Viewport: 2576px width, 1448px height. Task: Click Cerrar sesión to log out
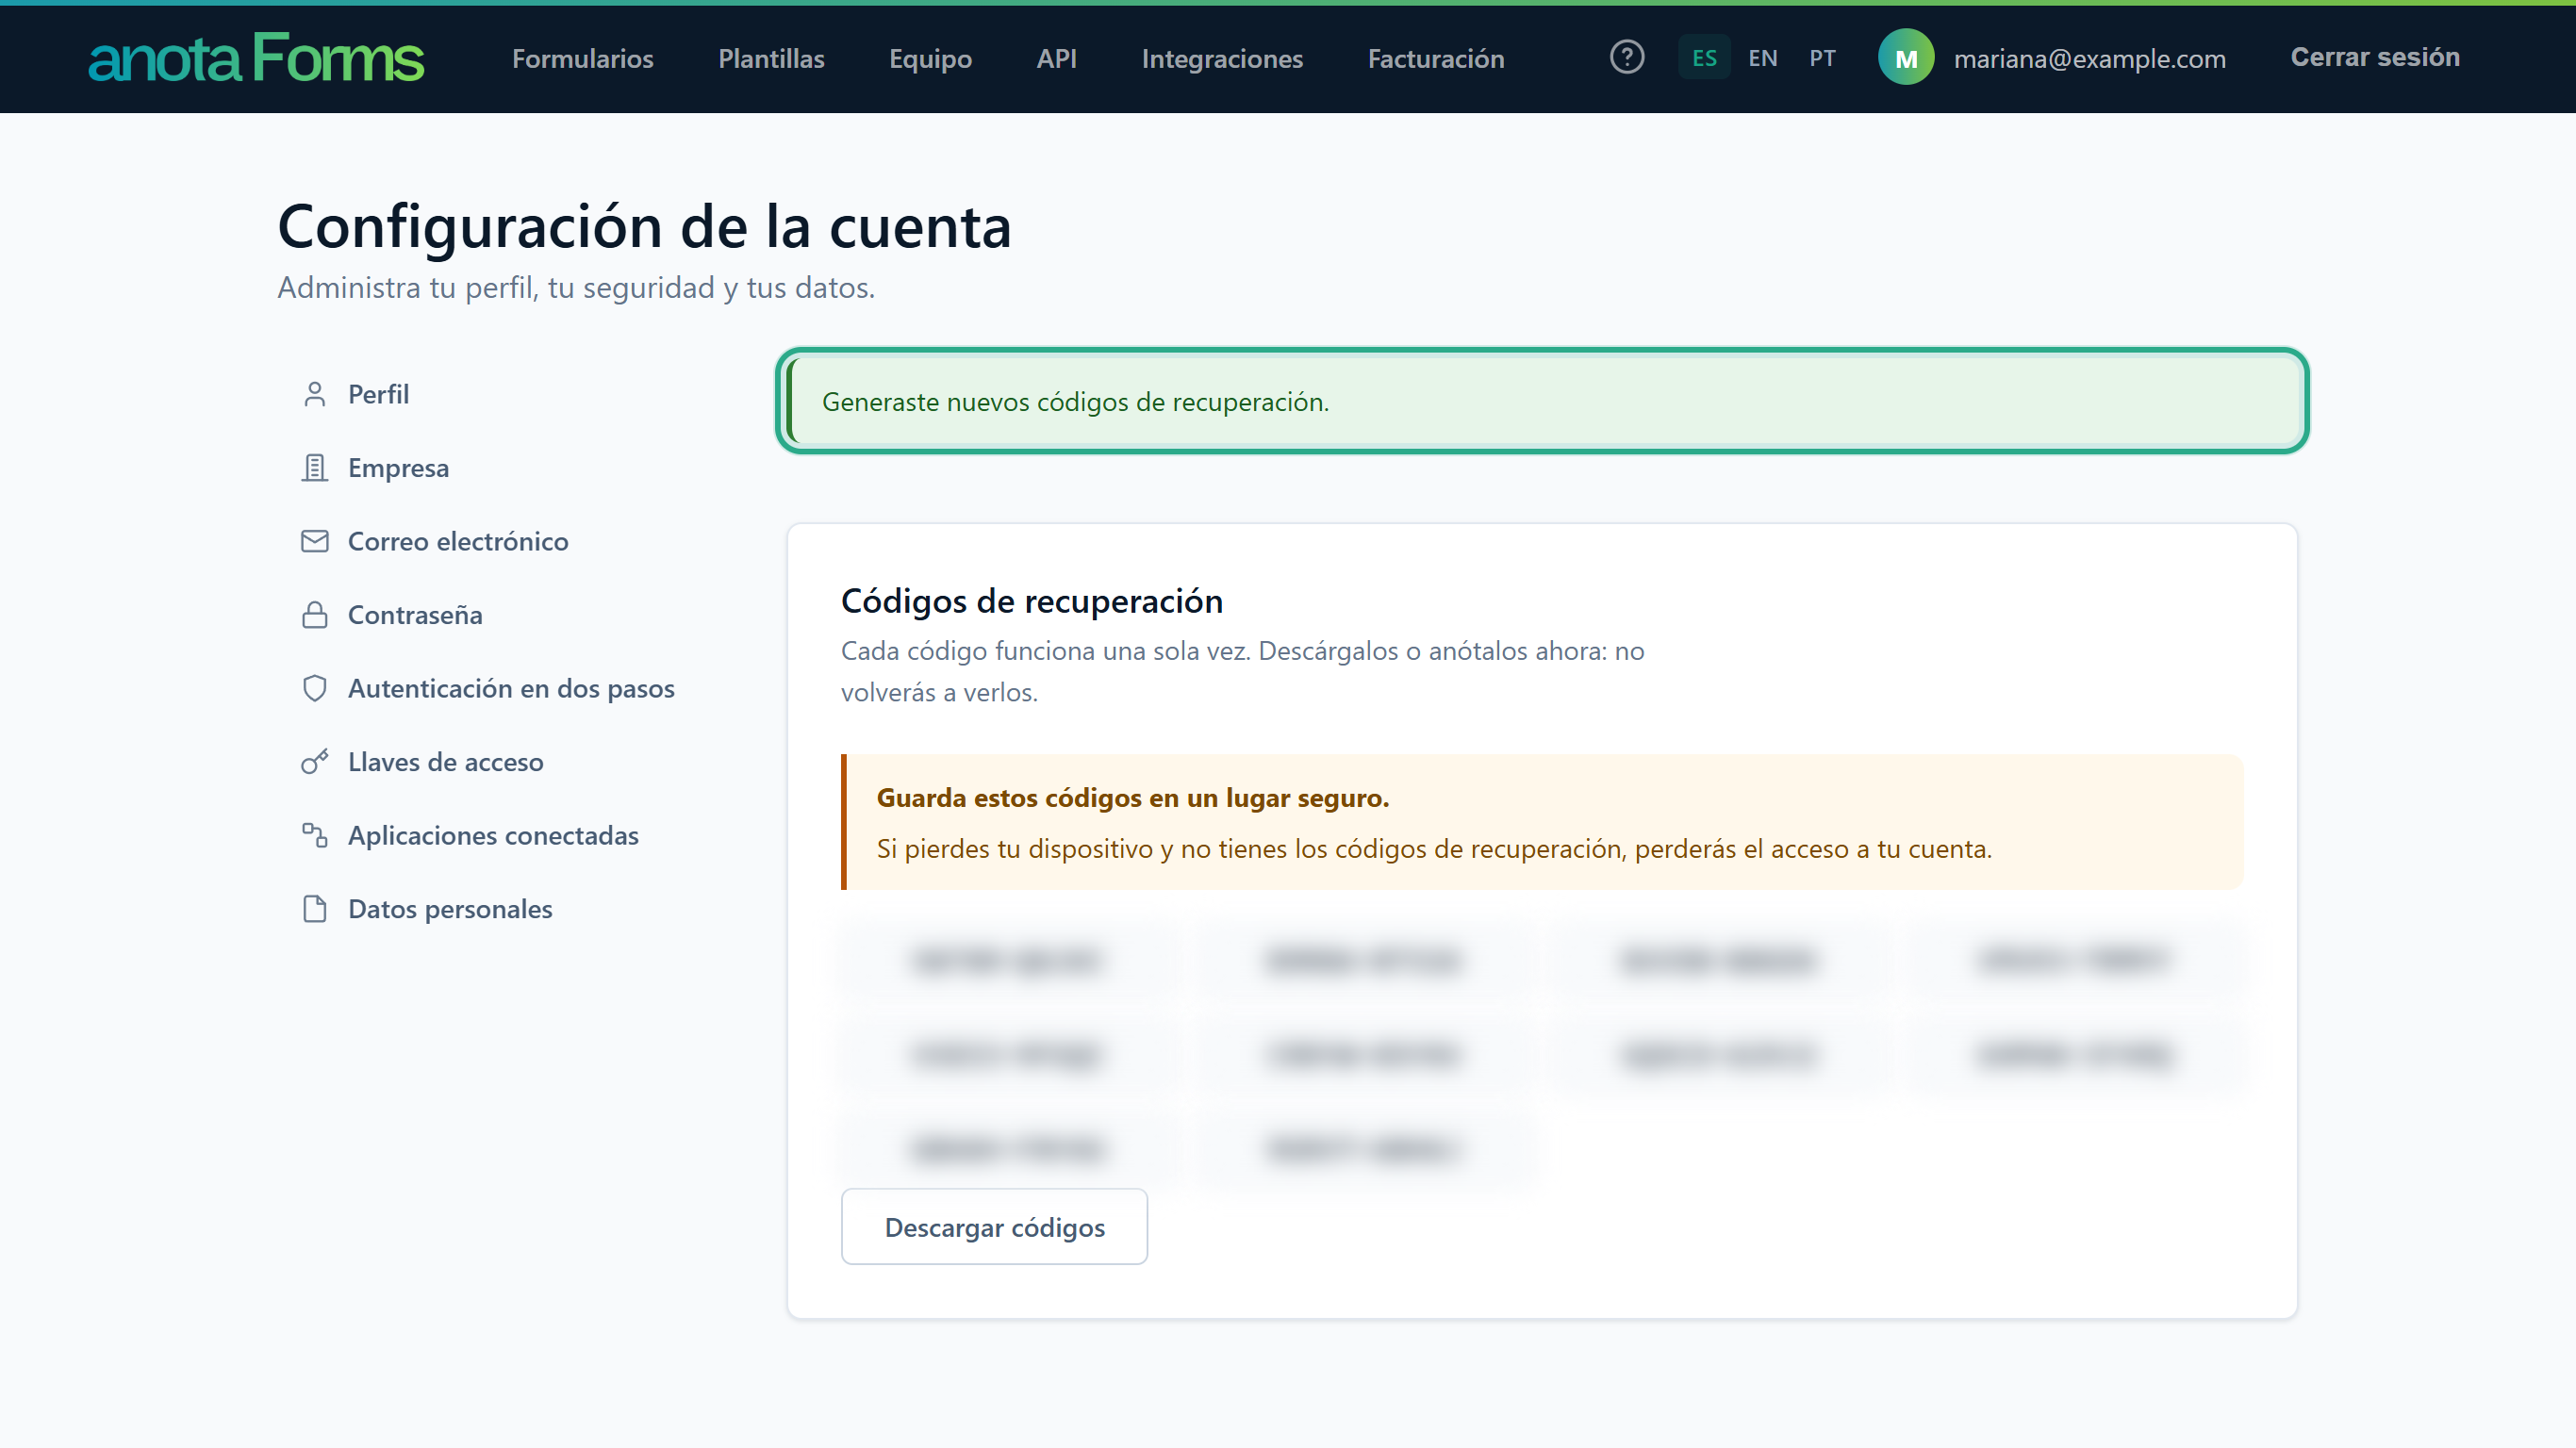coord(2375,57)
